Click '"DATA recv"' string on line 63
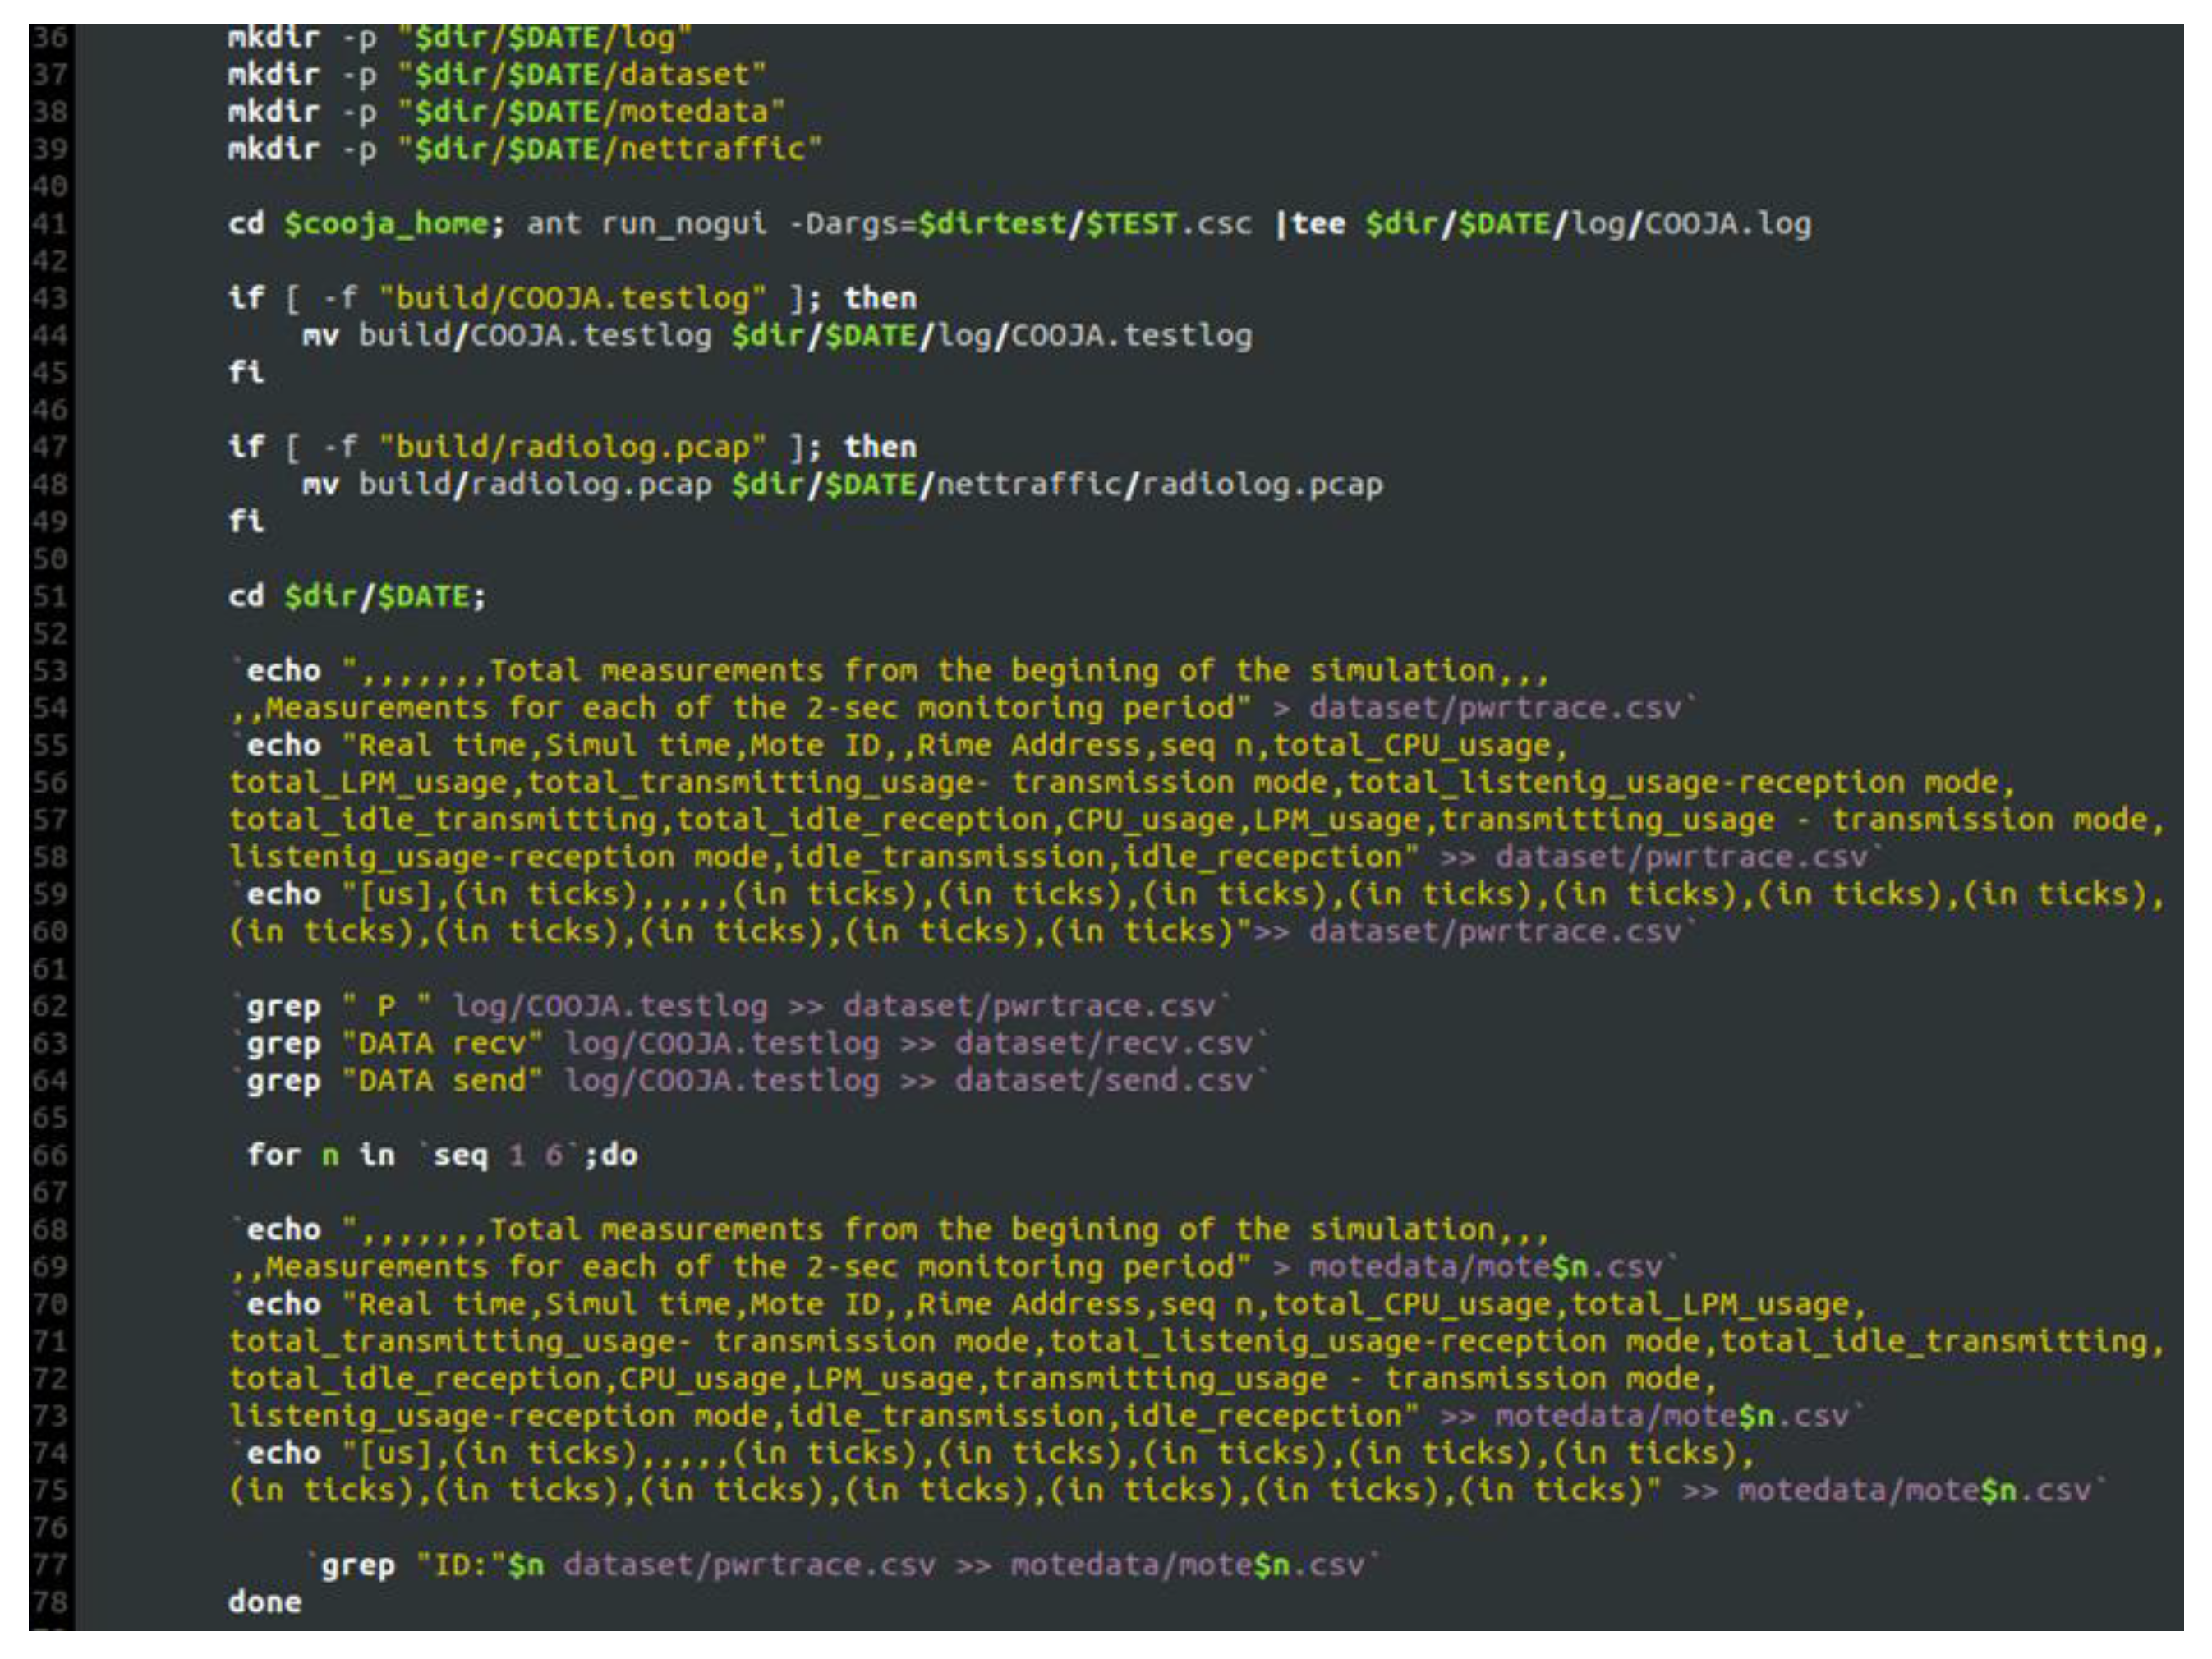Image resolution: width=2212 pixels, height=1659 pixels. [x=442, y=1044]
